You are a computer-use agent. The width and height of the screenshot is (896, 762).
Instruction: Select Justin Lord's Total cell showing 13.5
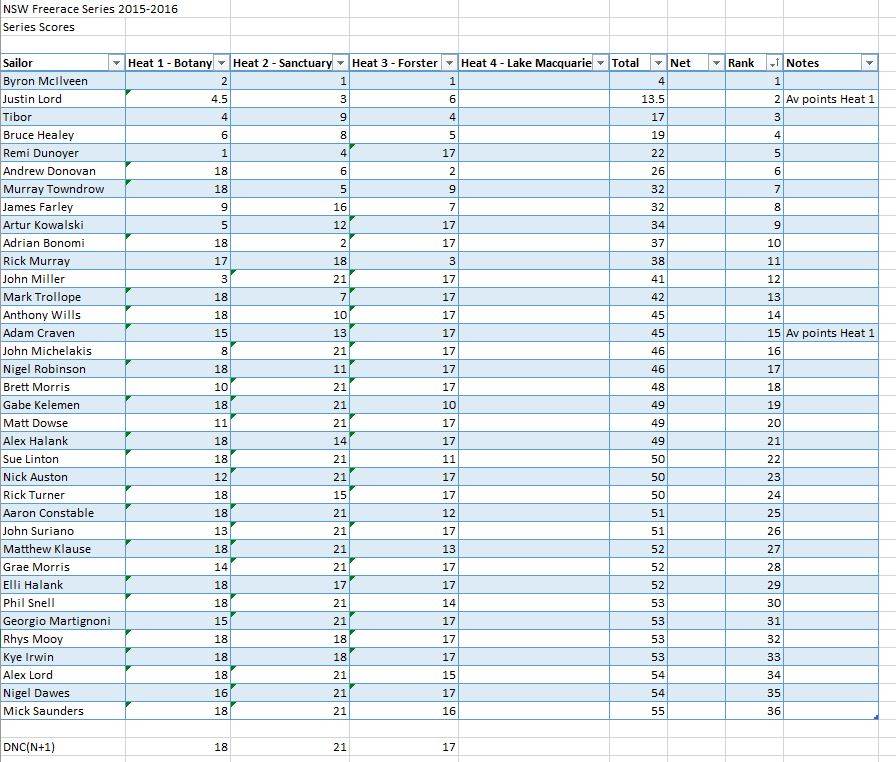[638, 99]
